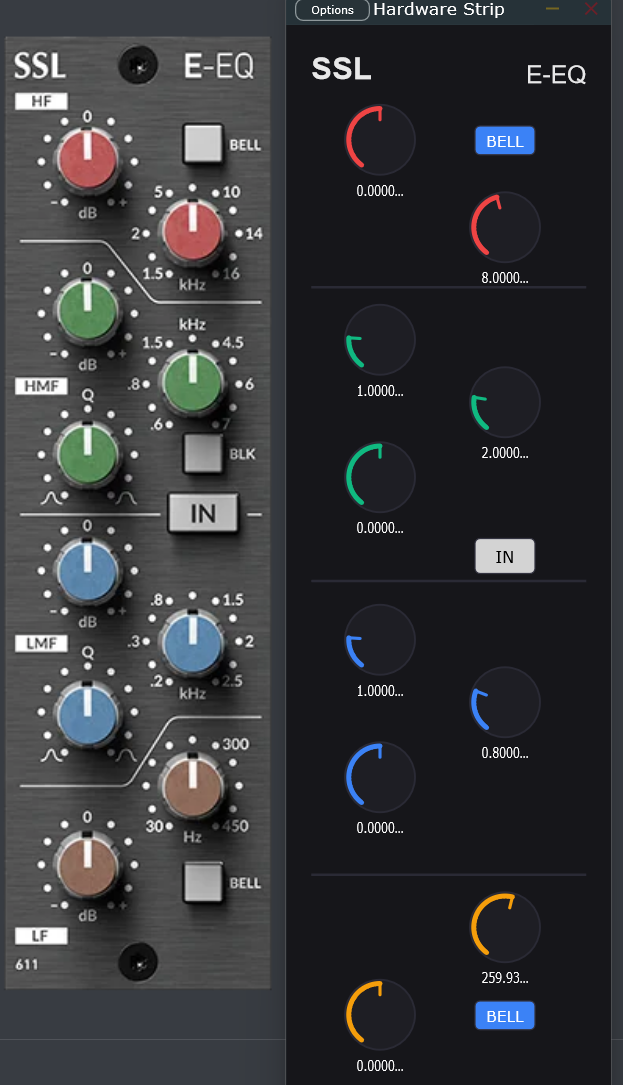The image size is (623, 1085).
Task: Click the 0.8000 LMF frequency value
Action: pyautogui.click(x=505, y=753)
